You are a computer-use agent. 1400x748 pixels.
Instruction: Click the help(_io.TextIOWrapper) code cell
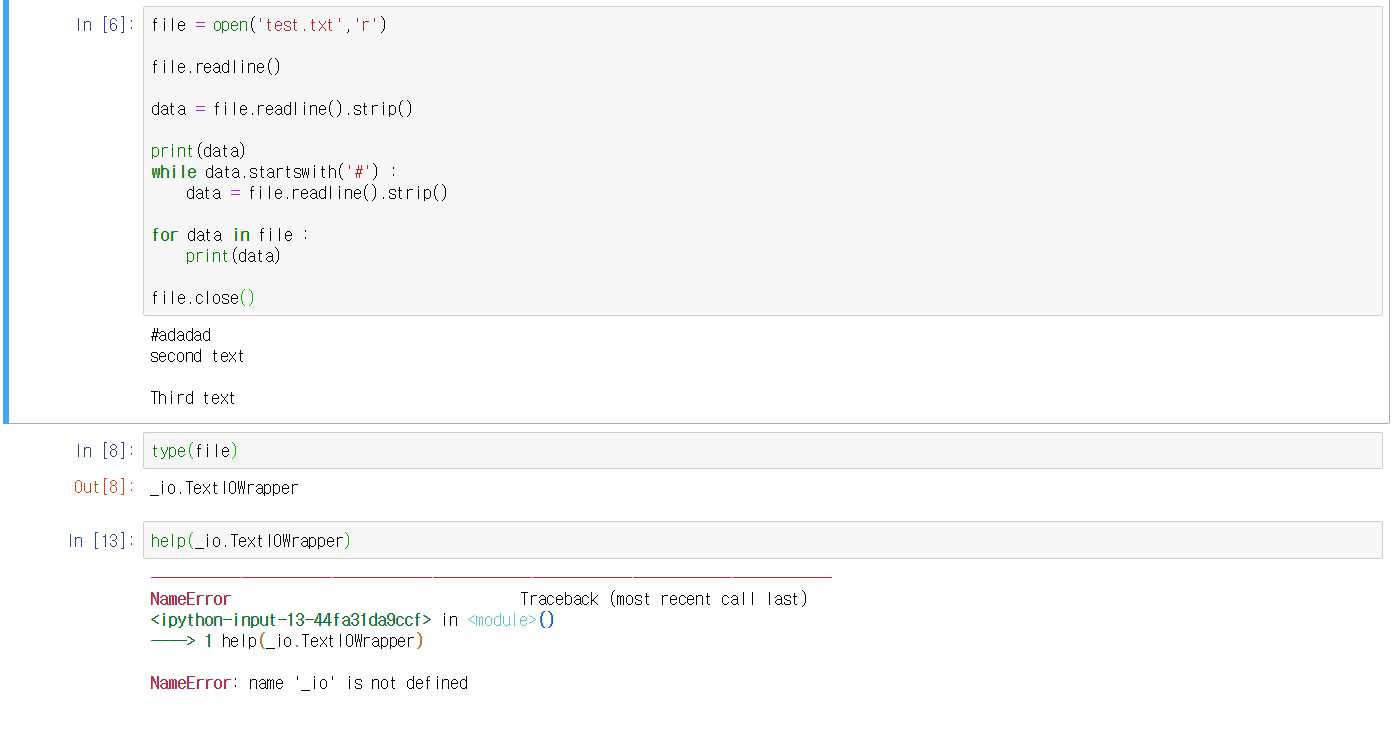coord(762,540)
